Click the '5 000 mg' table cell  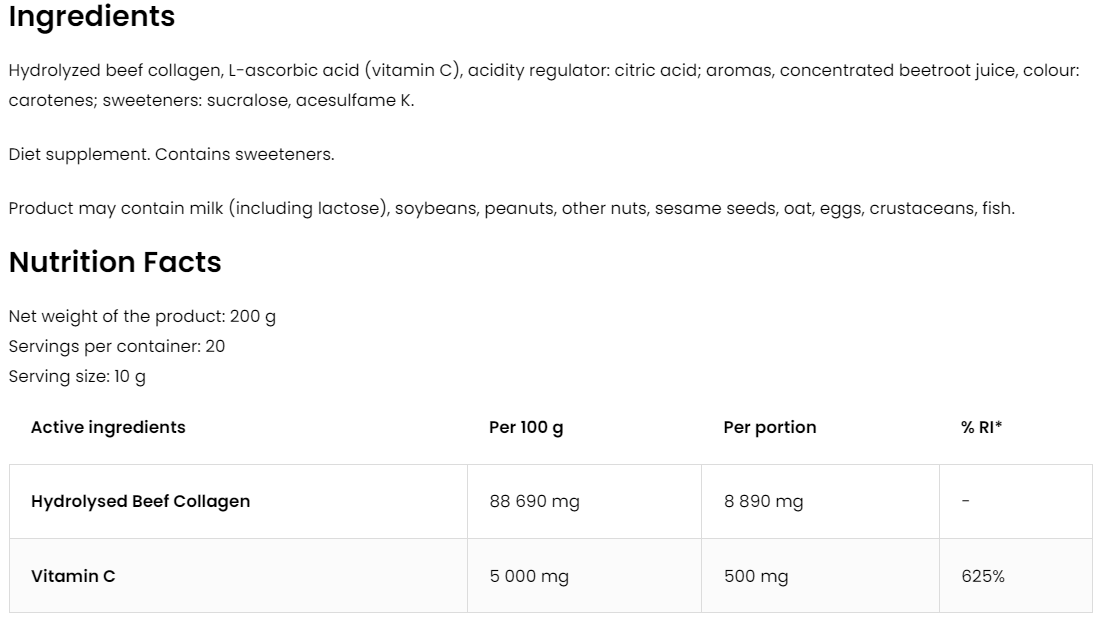point(529,576)
